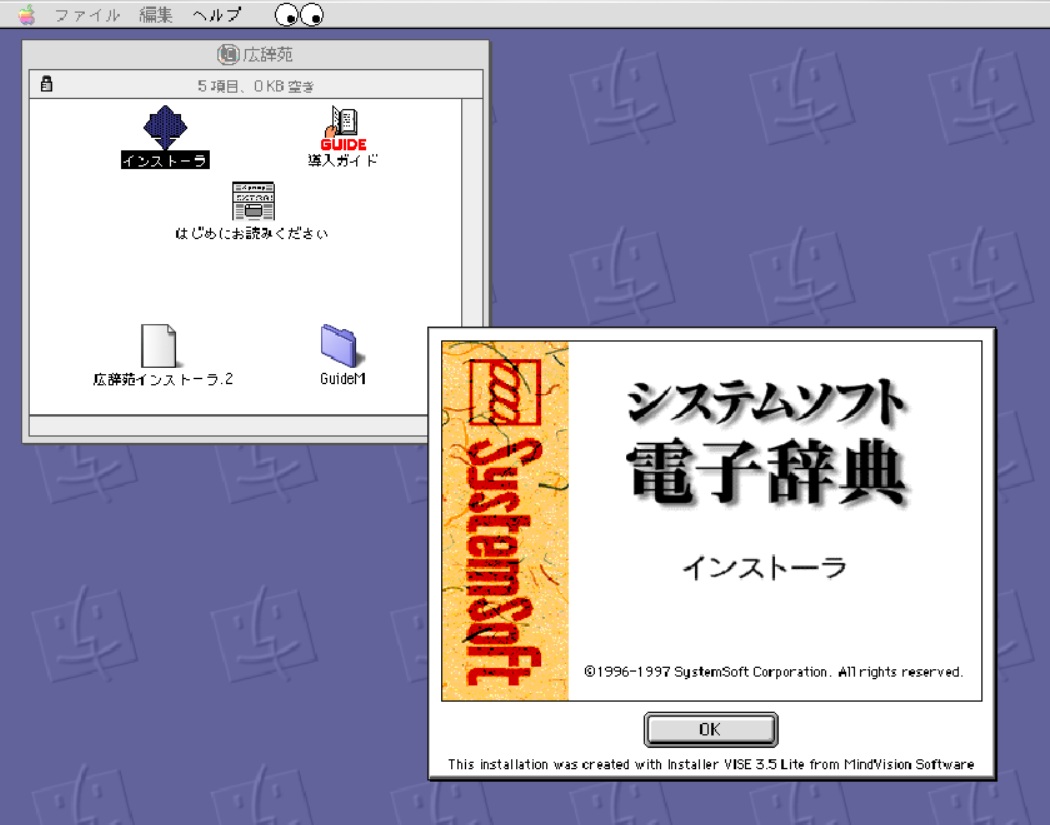
Task: Select the 広辞苑インストーラ.2 document icon
Action: (x=159, y=346)
